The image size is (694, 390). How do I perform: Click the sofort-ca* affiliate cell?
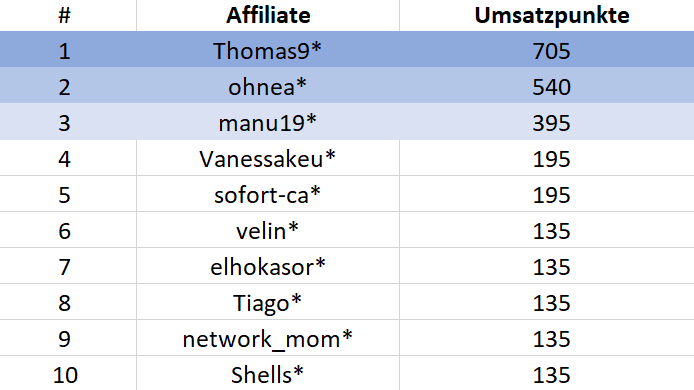pos(268,195)
